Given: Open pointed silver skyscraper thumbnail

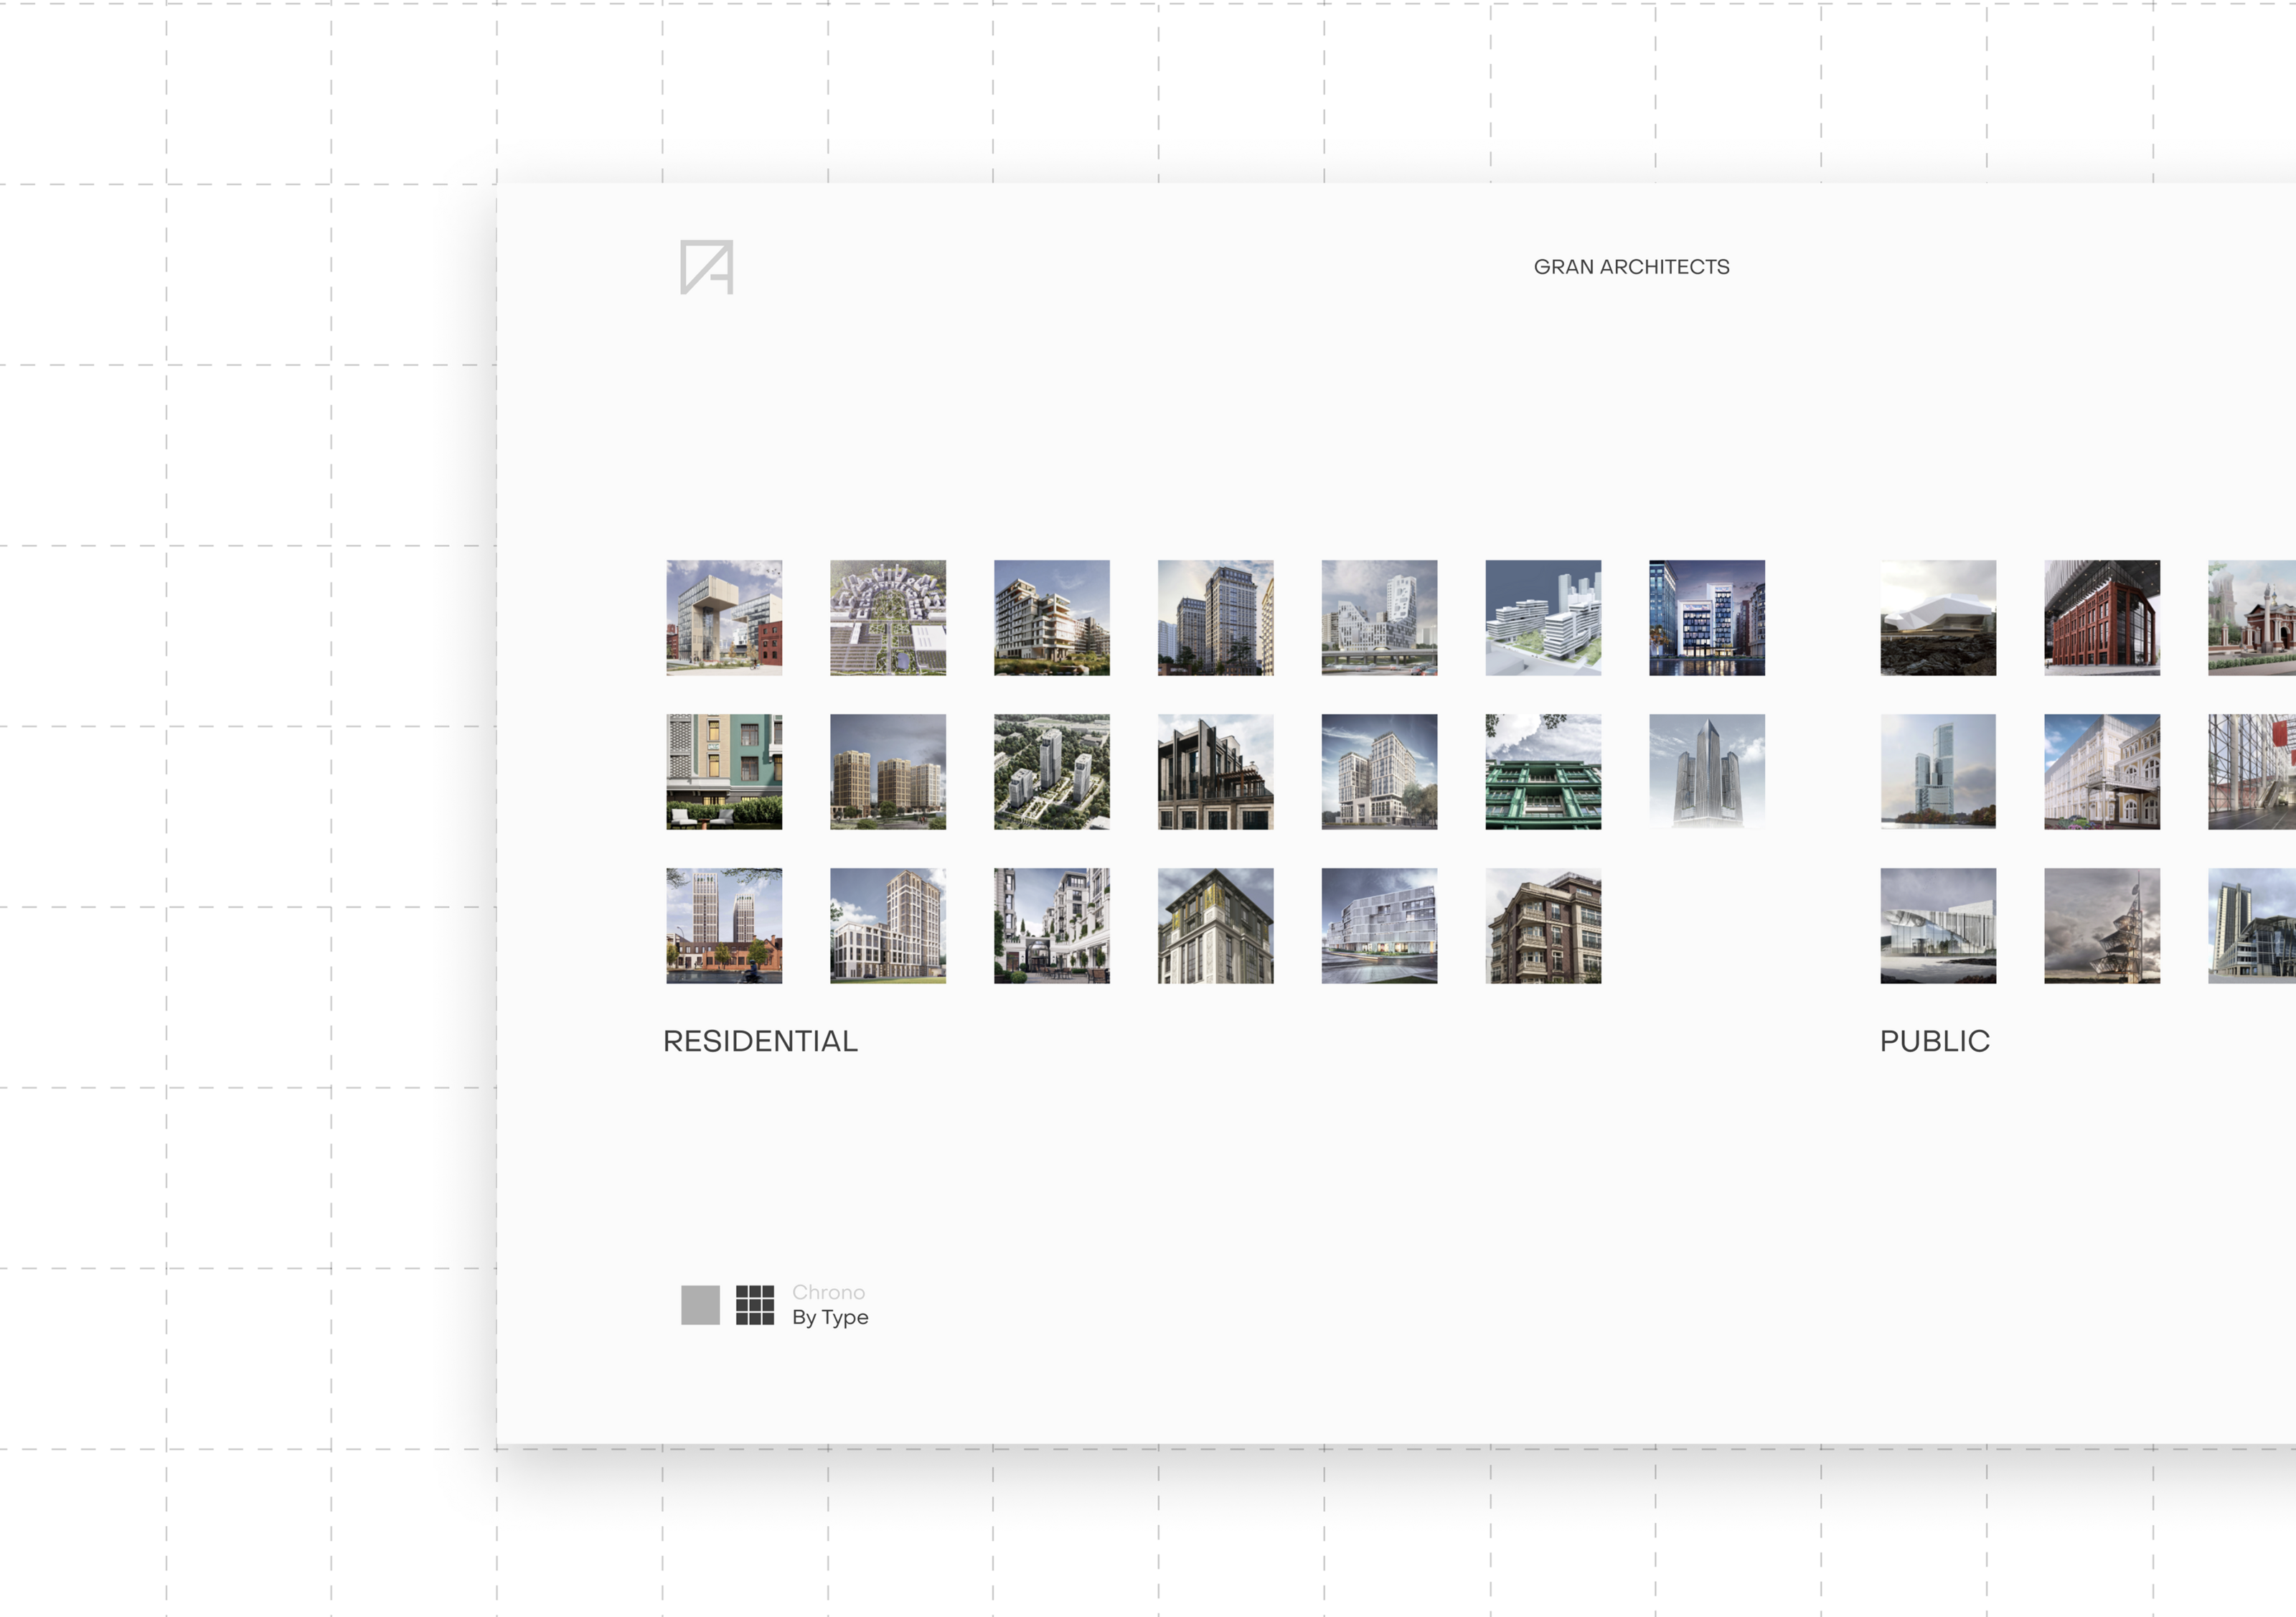Looking at the screenshot, I should (x=1706, y=771).
